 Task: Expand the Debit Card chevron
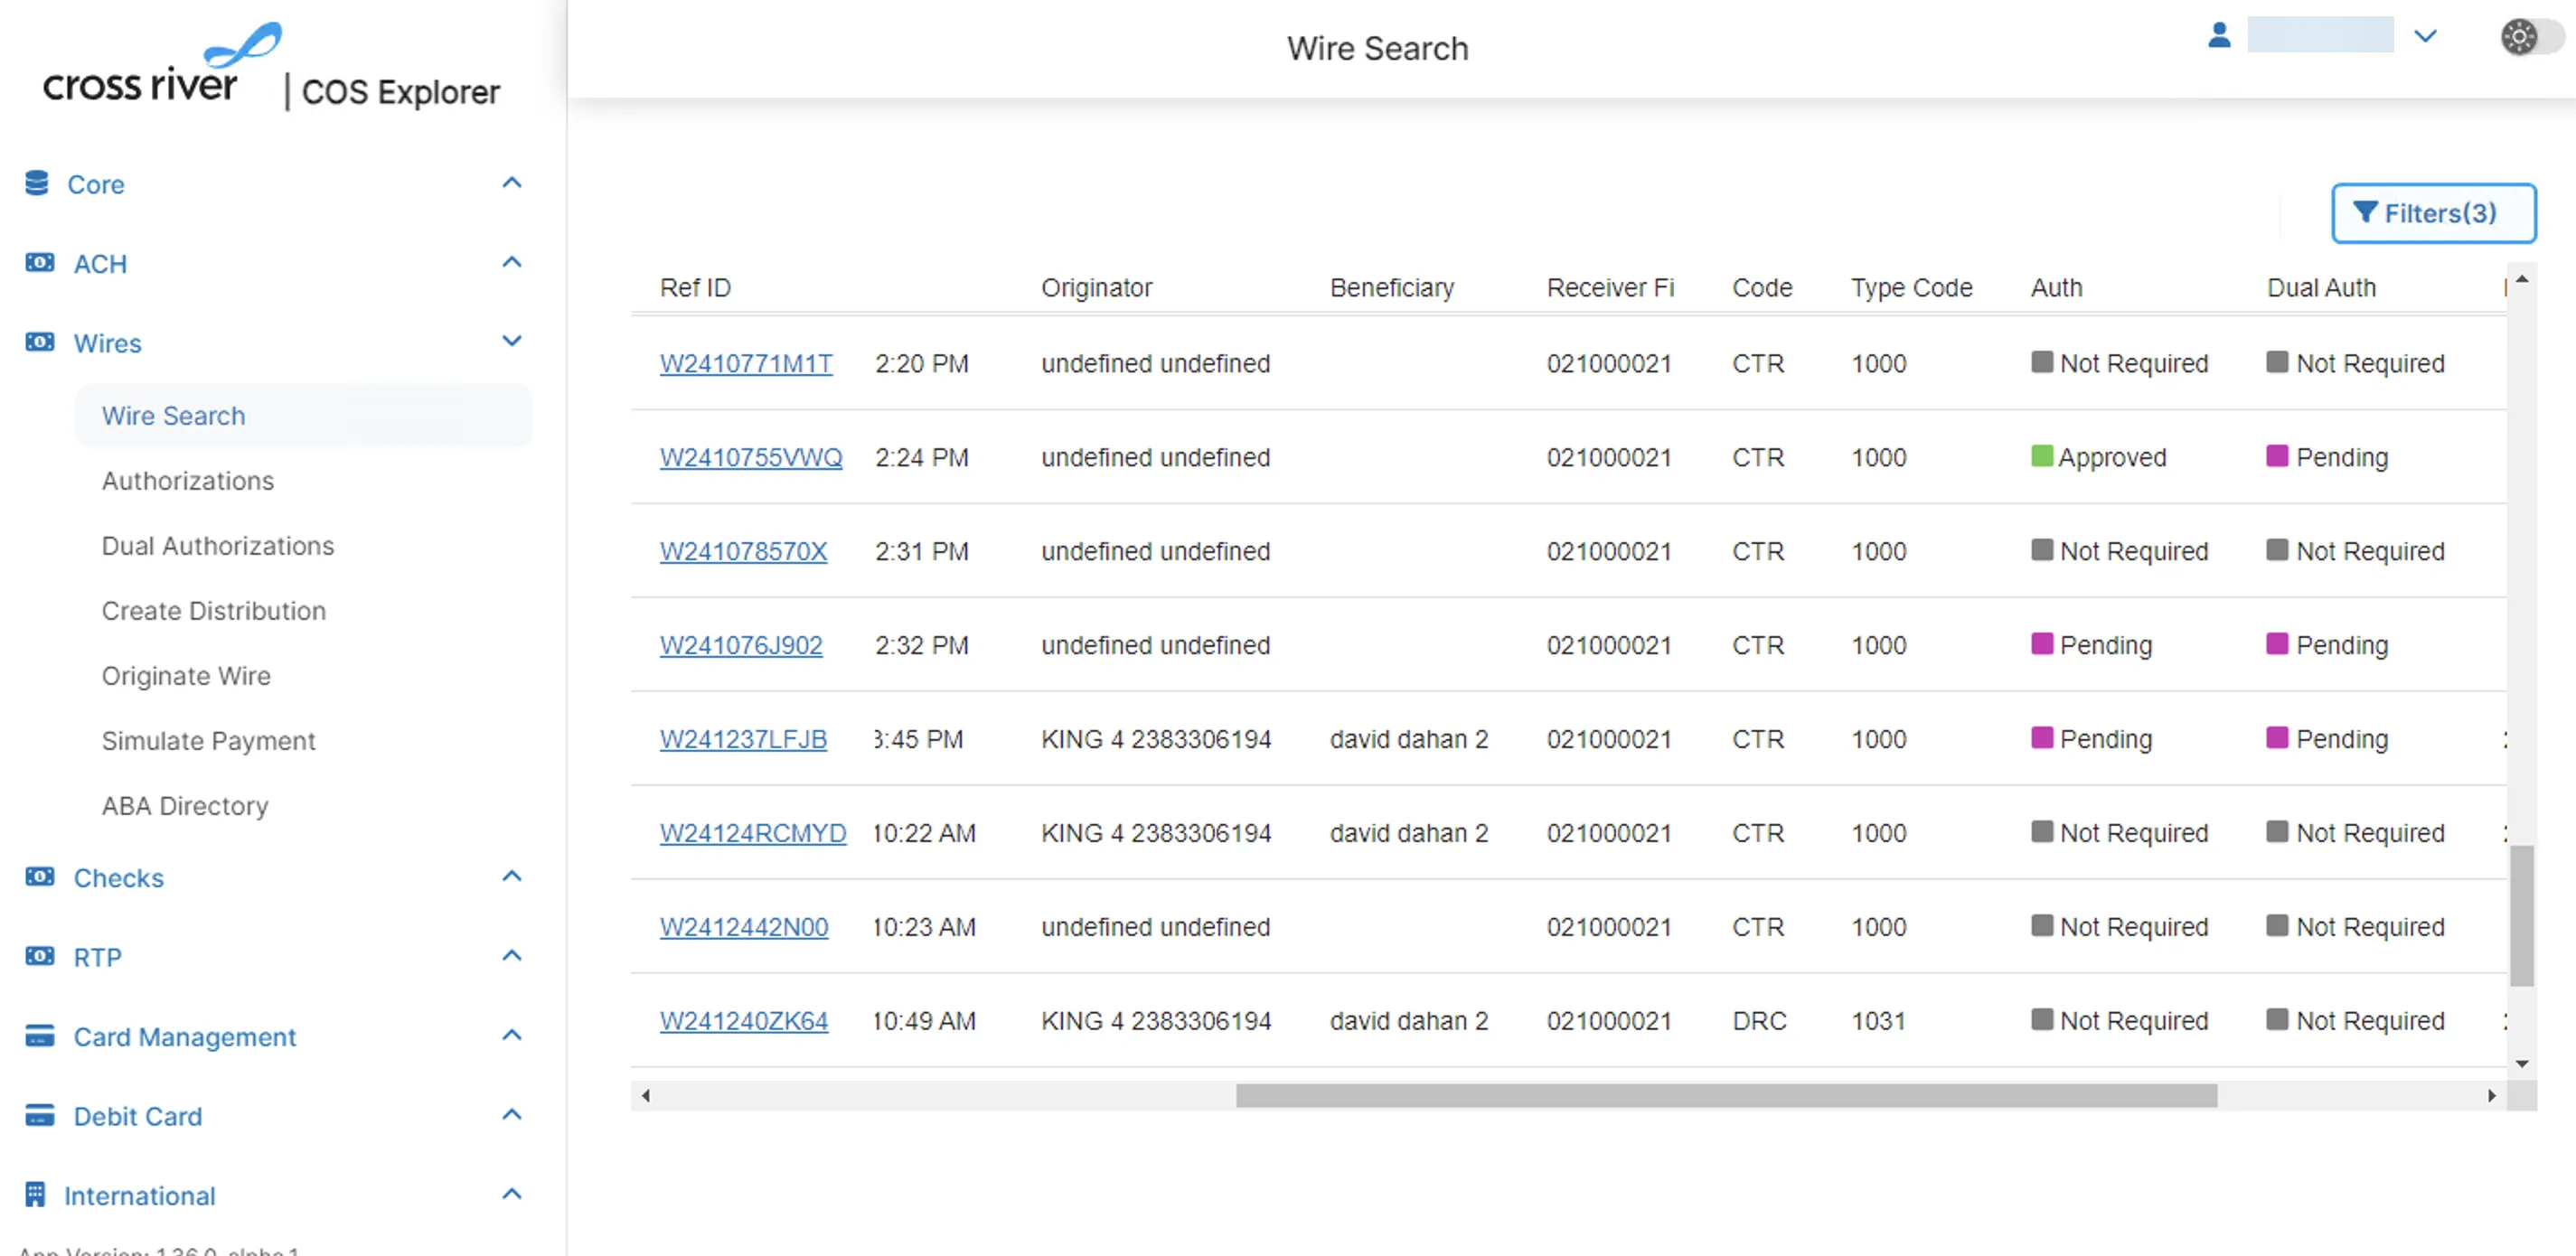pos(512,1114)
